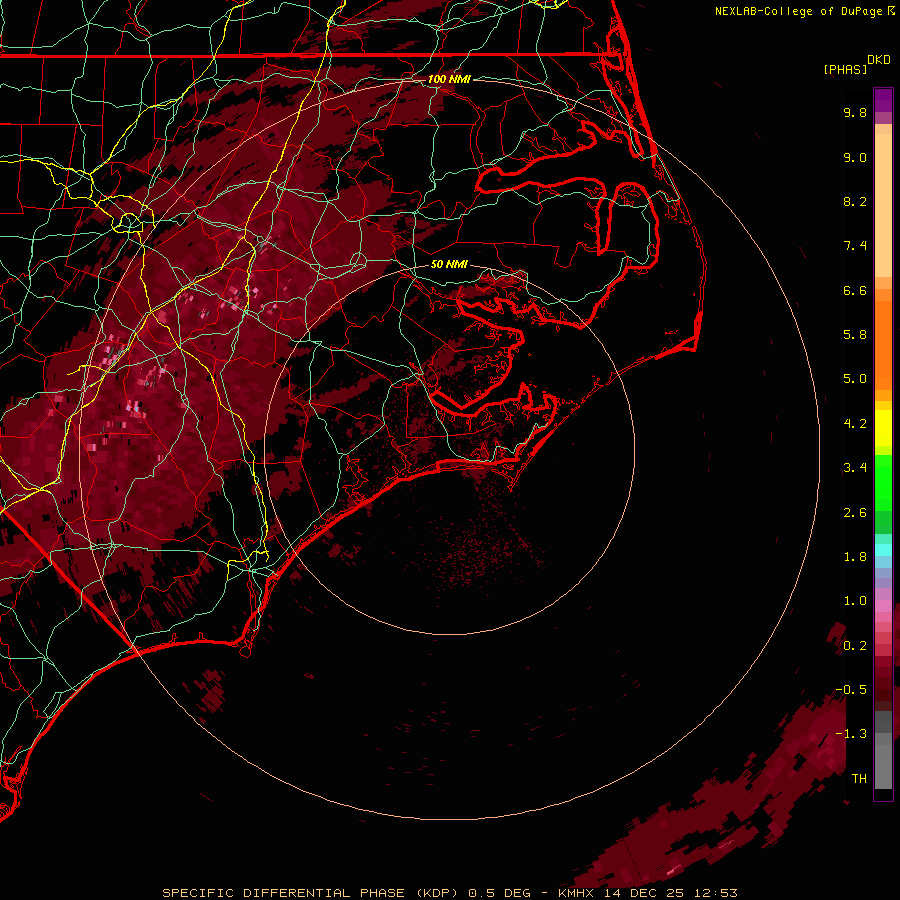
Task: Pick the bright yellow segment beside 4.2
Action: 883,428
